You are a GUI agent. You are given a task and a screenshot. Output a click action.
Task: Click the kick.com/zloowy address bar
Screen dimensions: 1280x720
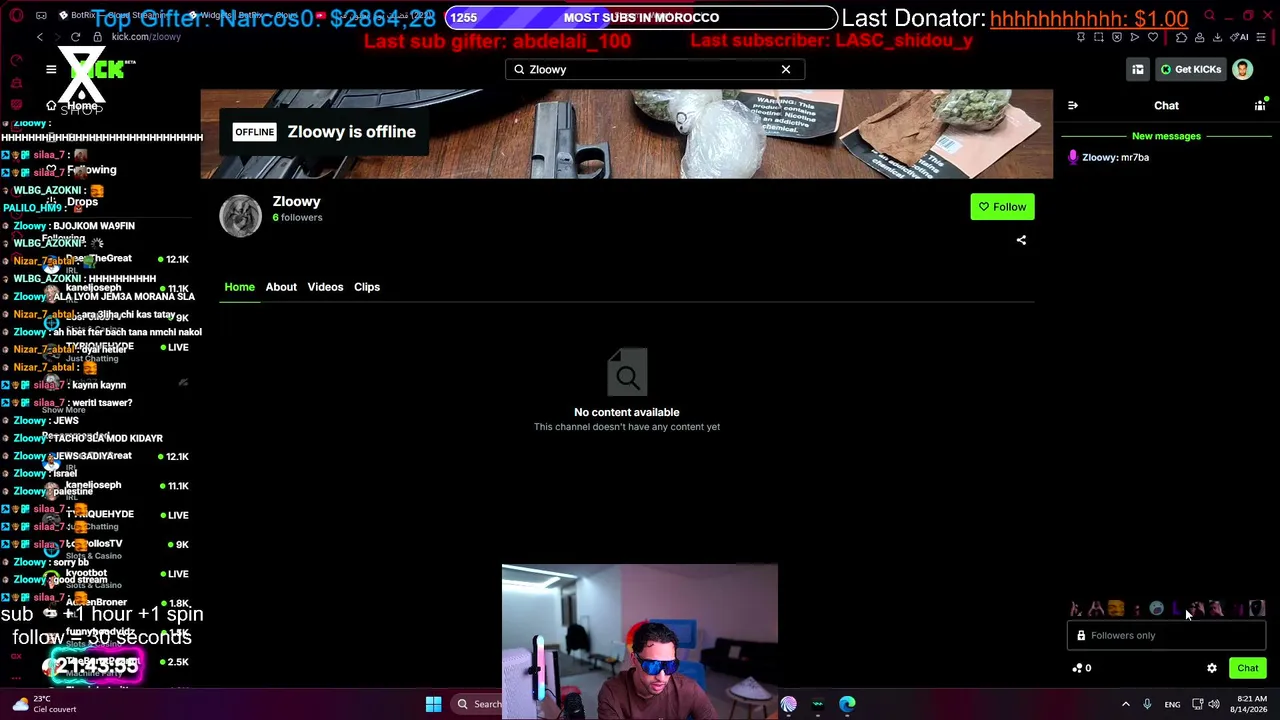[x=146, y=37]
